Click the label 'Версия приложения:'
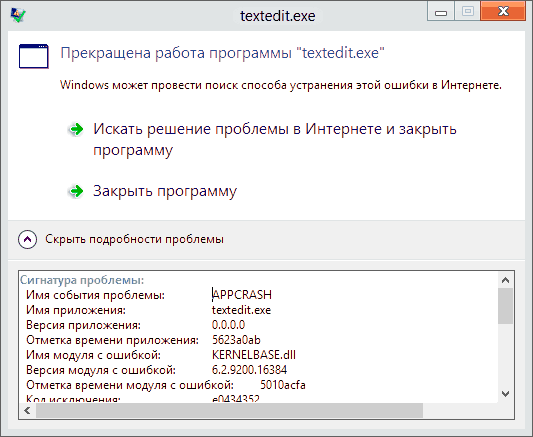 coord(83,325)
